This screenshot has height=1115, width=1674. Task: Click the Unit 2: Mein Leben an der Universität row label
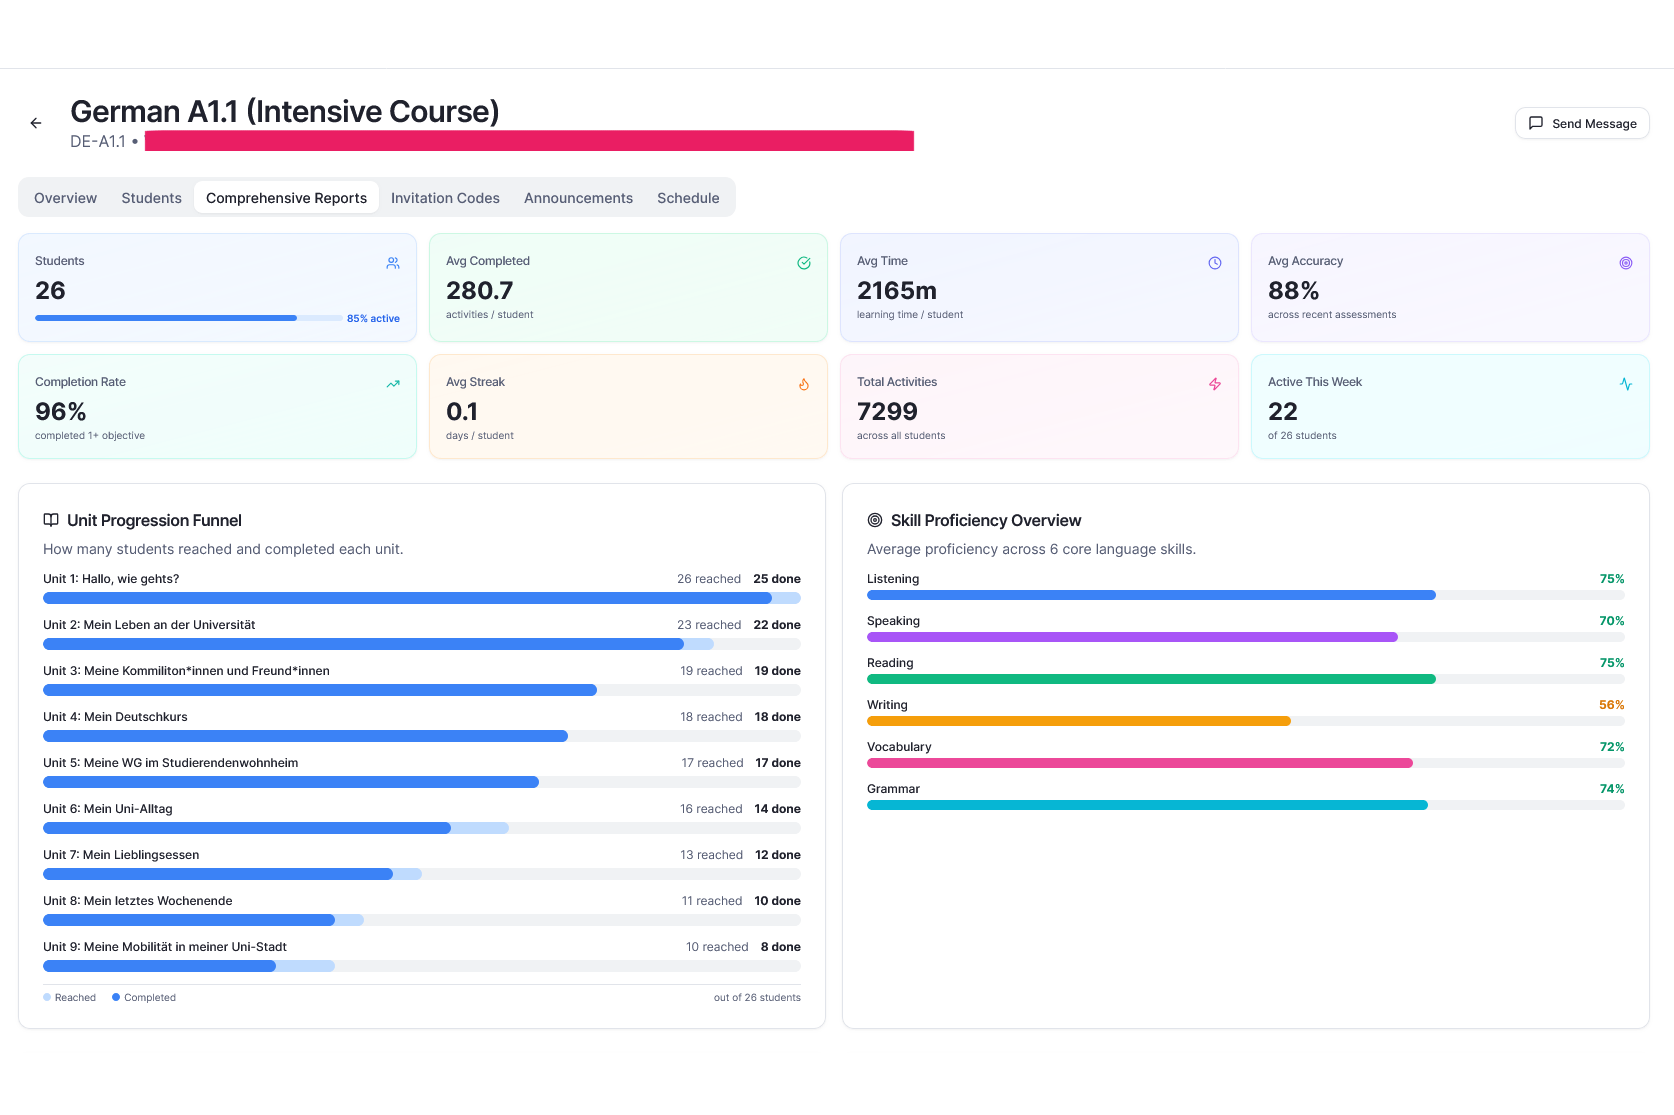tap(149, 625)
